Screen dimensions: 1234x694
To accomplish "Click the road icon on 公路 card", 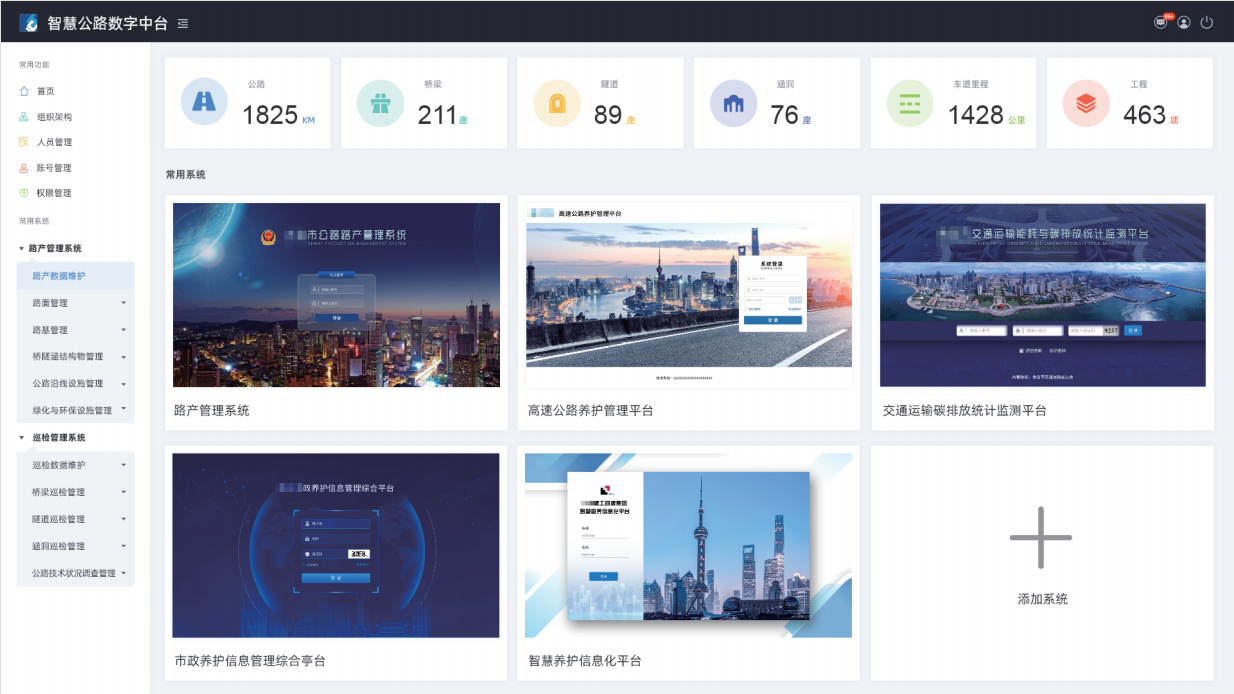I will (x=204, y=103).
